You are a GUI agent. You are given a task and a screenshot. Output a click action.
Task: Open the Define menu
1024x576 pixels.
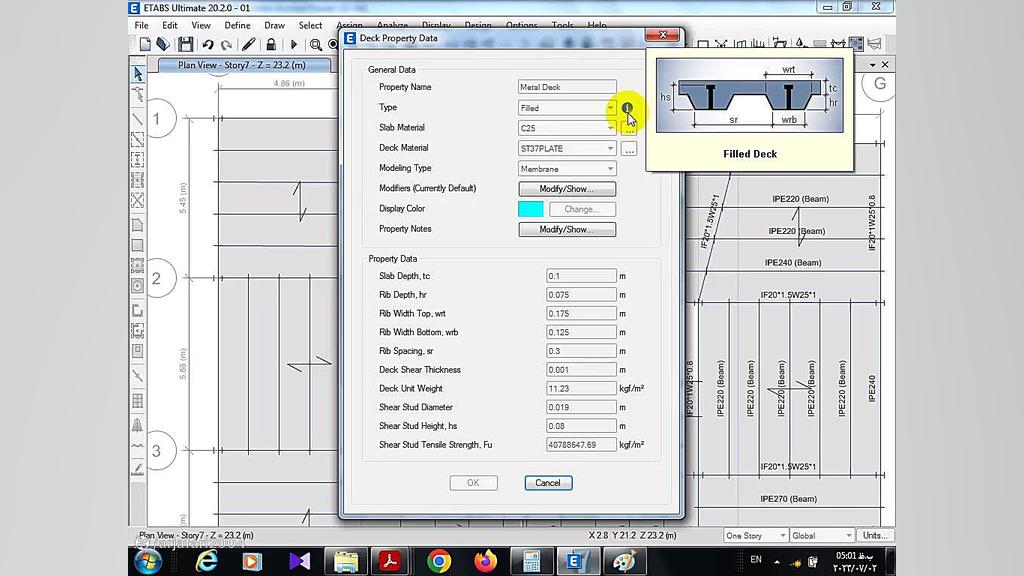coord(237,25)
